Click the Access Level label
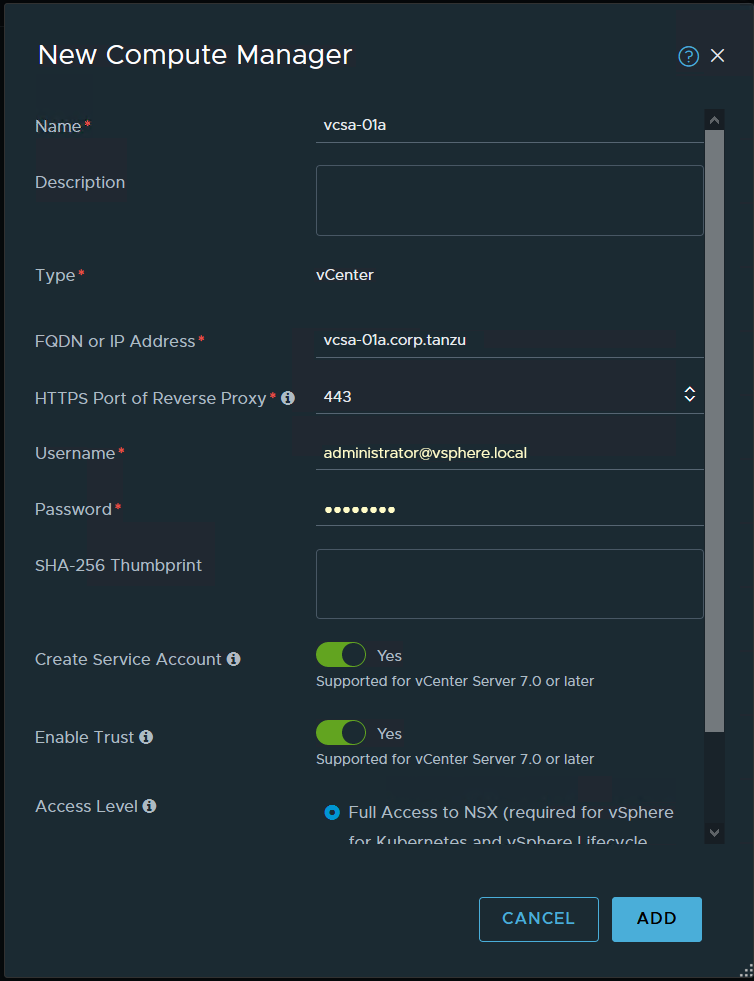Image resolution: width=754 pixels, height=981 pixels. click(x=86, y=806)
